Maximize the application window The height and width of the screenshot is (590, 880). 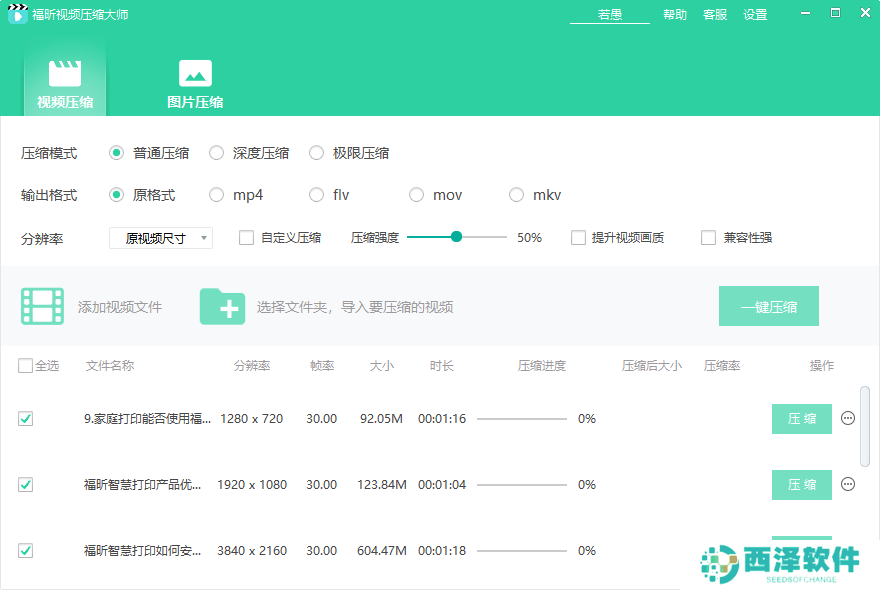point(835,13)
